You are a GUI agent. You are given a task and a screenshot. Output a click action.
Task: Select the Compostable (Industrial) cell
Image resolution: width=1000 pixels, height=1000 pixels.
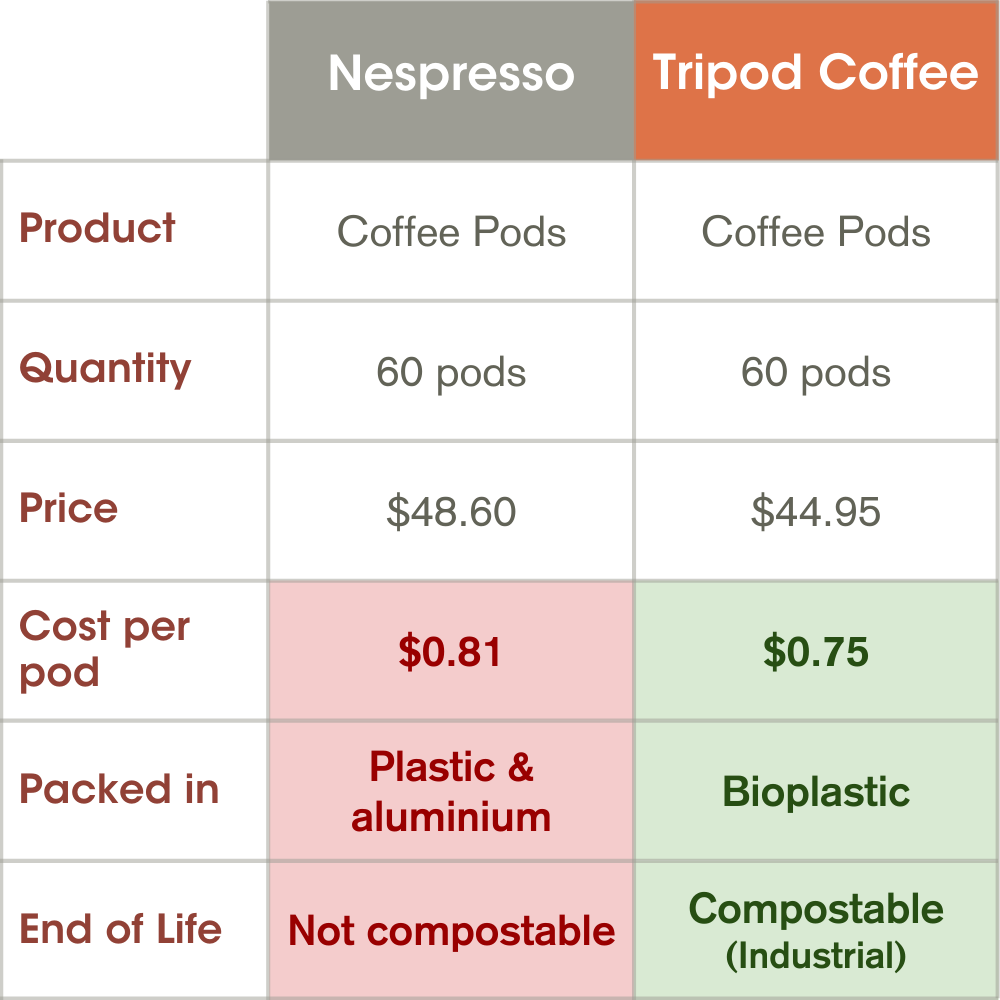coord(816,930)
